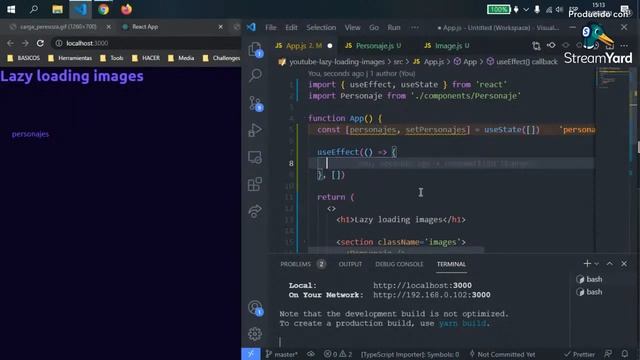The width and height of the screenshot is (640, 360).
Task: Open the Challenges bookmarks folder
Action: (x=222, y=58)
